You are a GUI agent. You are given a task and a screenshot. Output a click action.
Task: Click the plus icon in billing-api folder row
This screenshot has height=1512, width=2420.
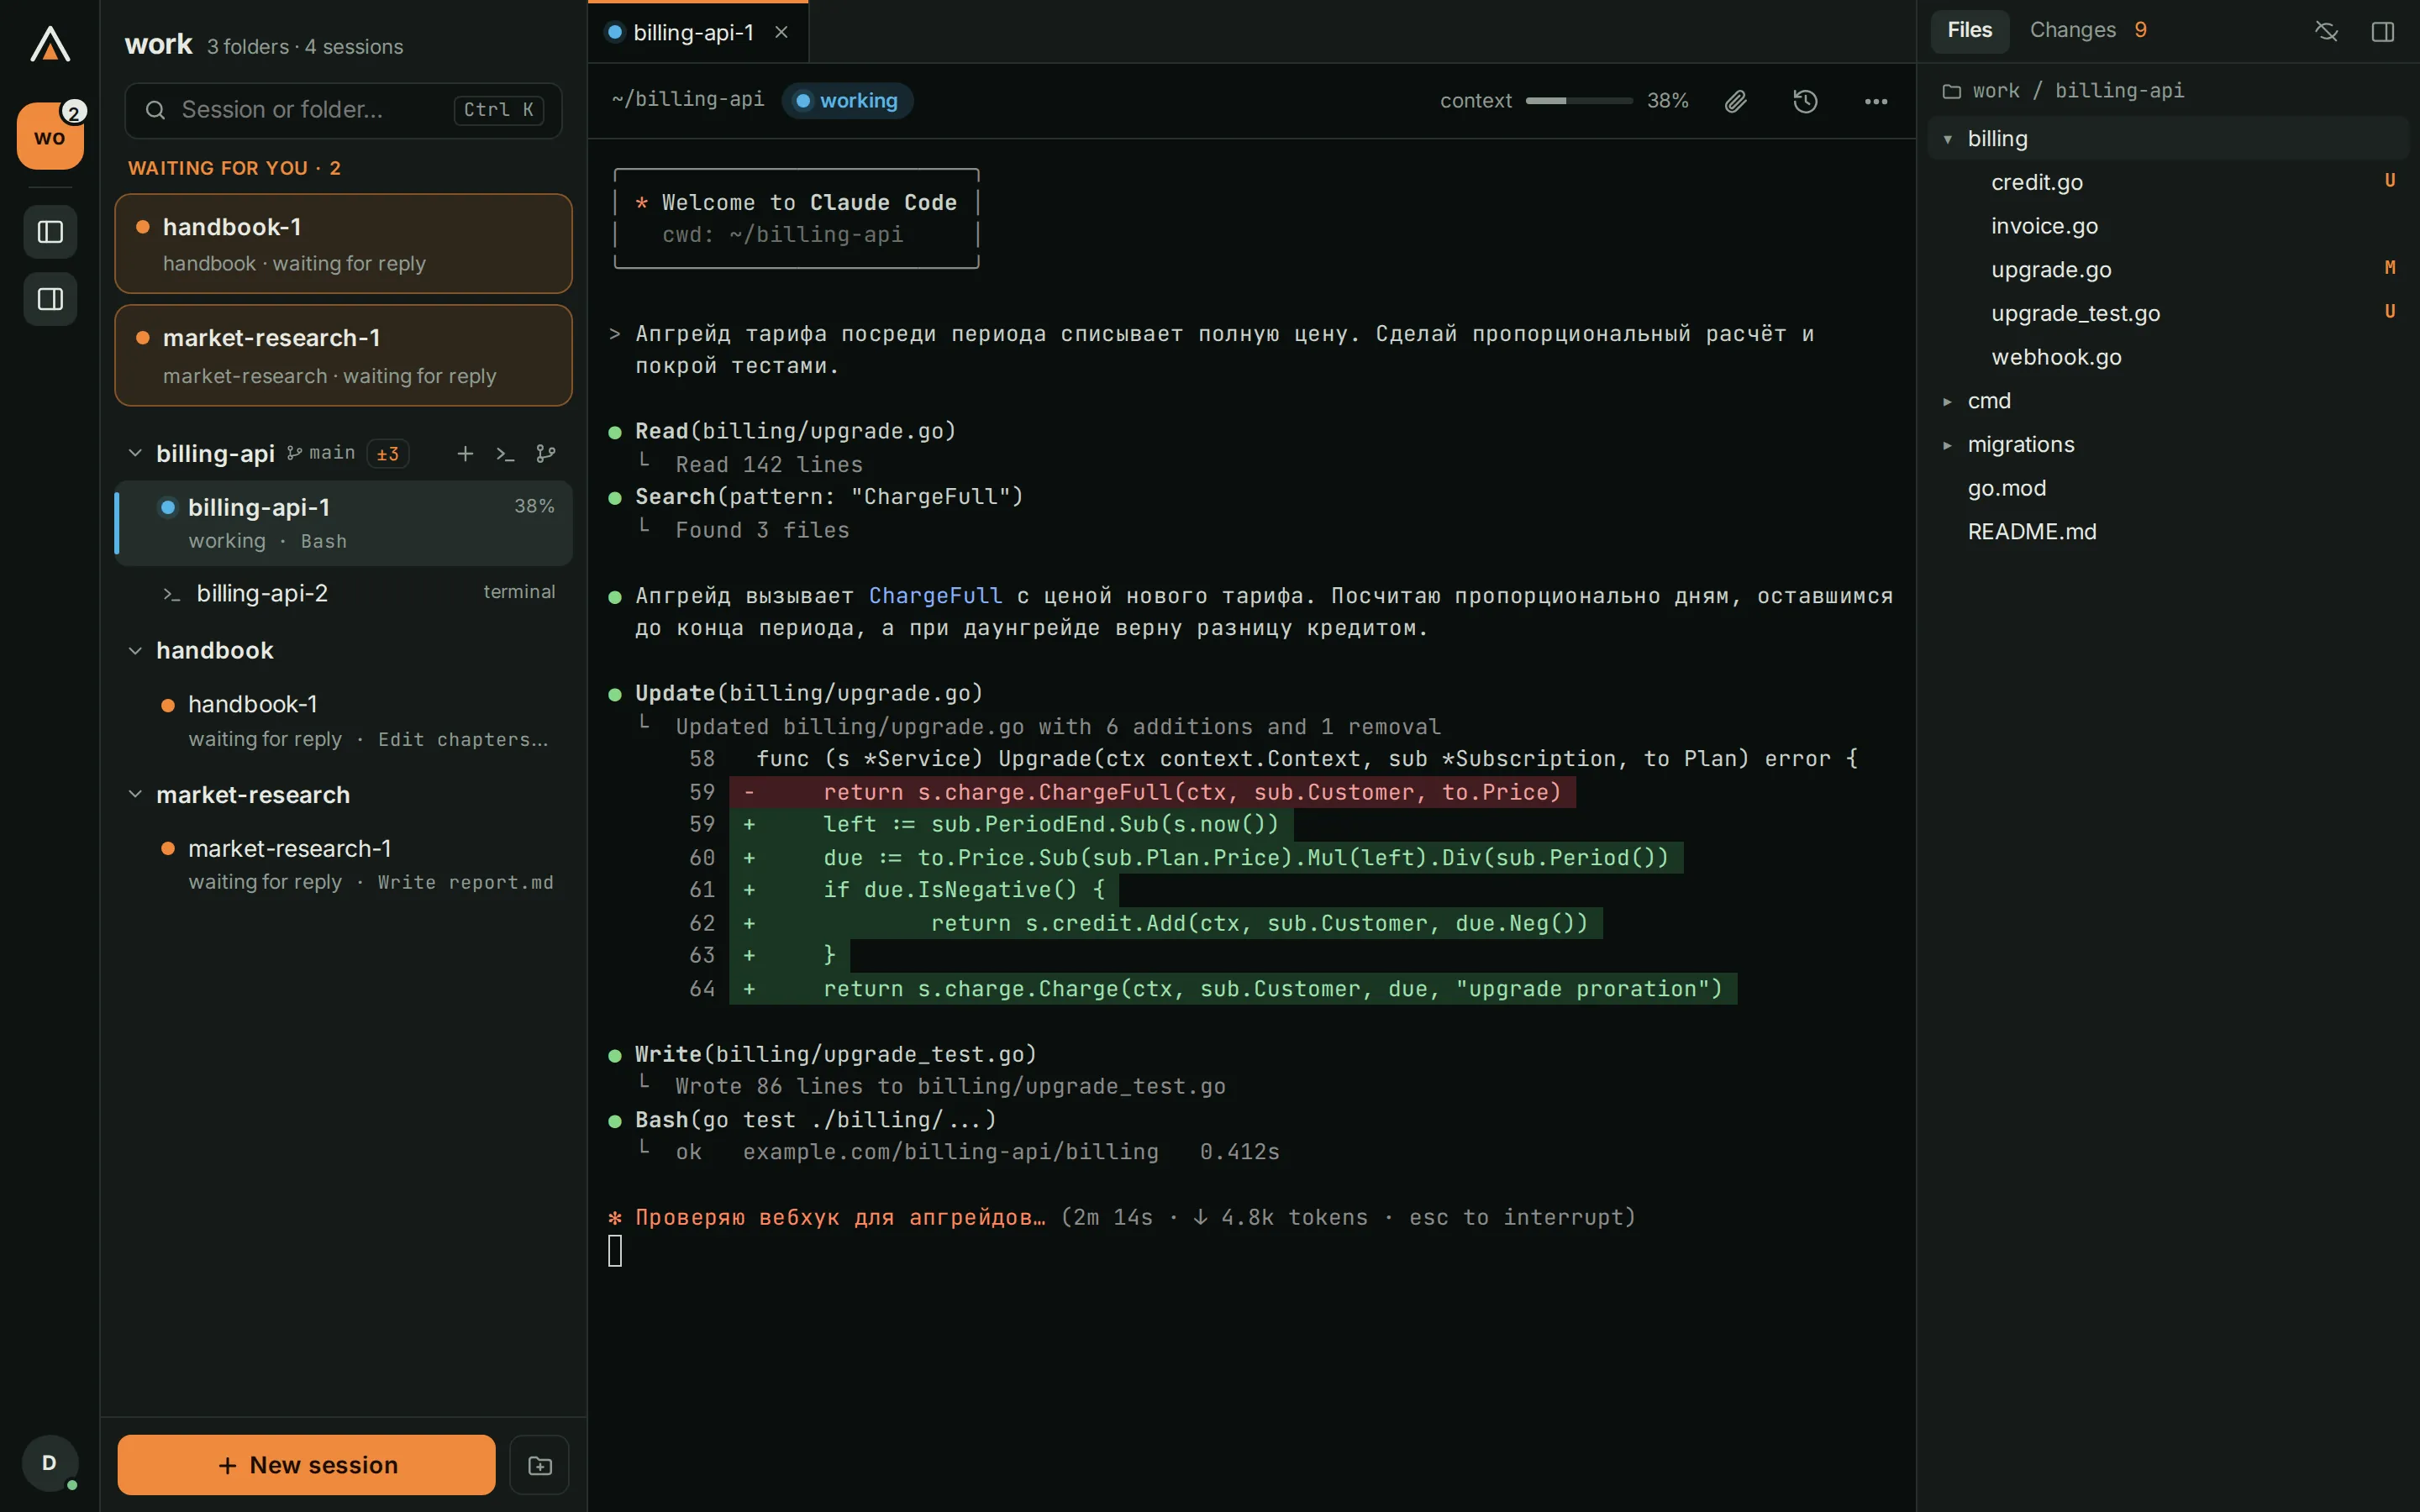465,454
